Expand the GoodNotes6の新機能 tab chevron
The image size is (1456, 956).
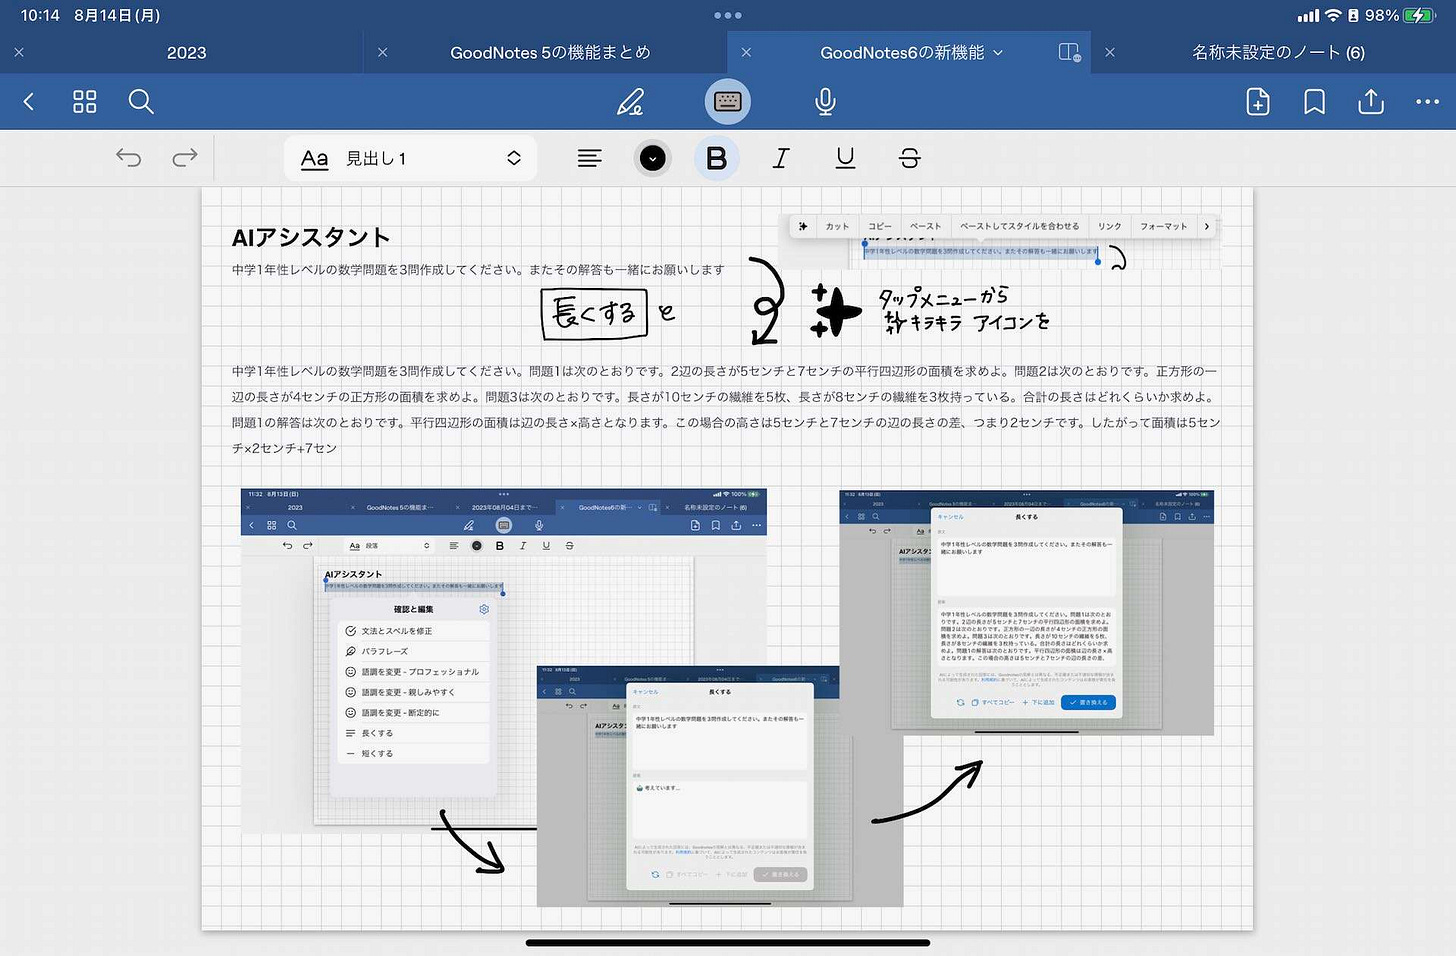[x=998, y=52]
